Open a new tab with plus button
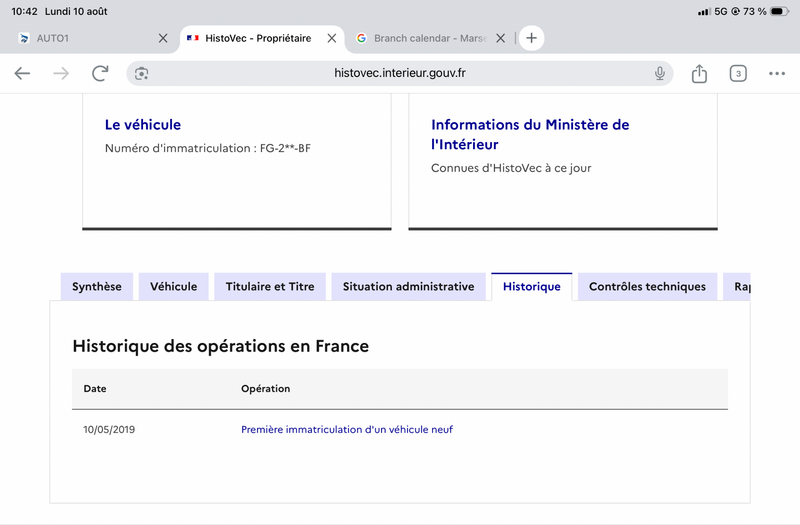800x525 pixels. pos(531,38)
